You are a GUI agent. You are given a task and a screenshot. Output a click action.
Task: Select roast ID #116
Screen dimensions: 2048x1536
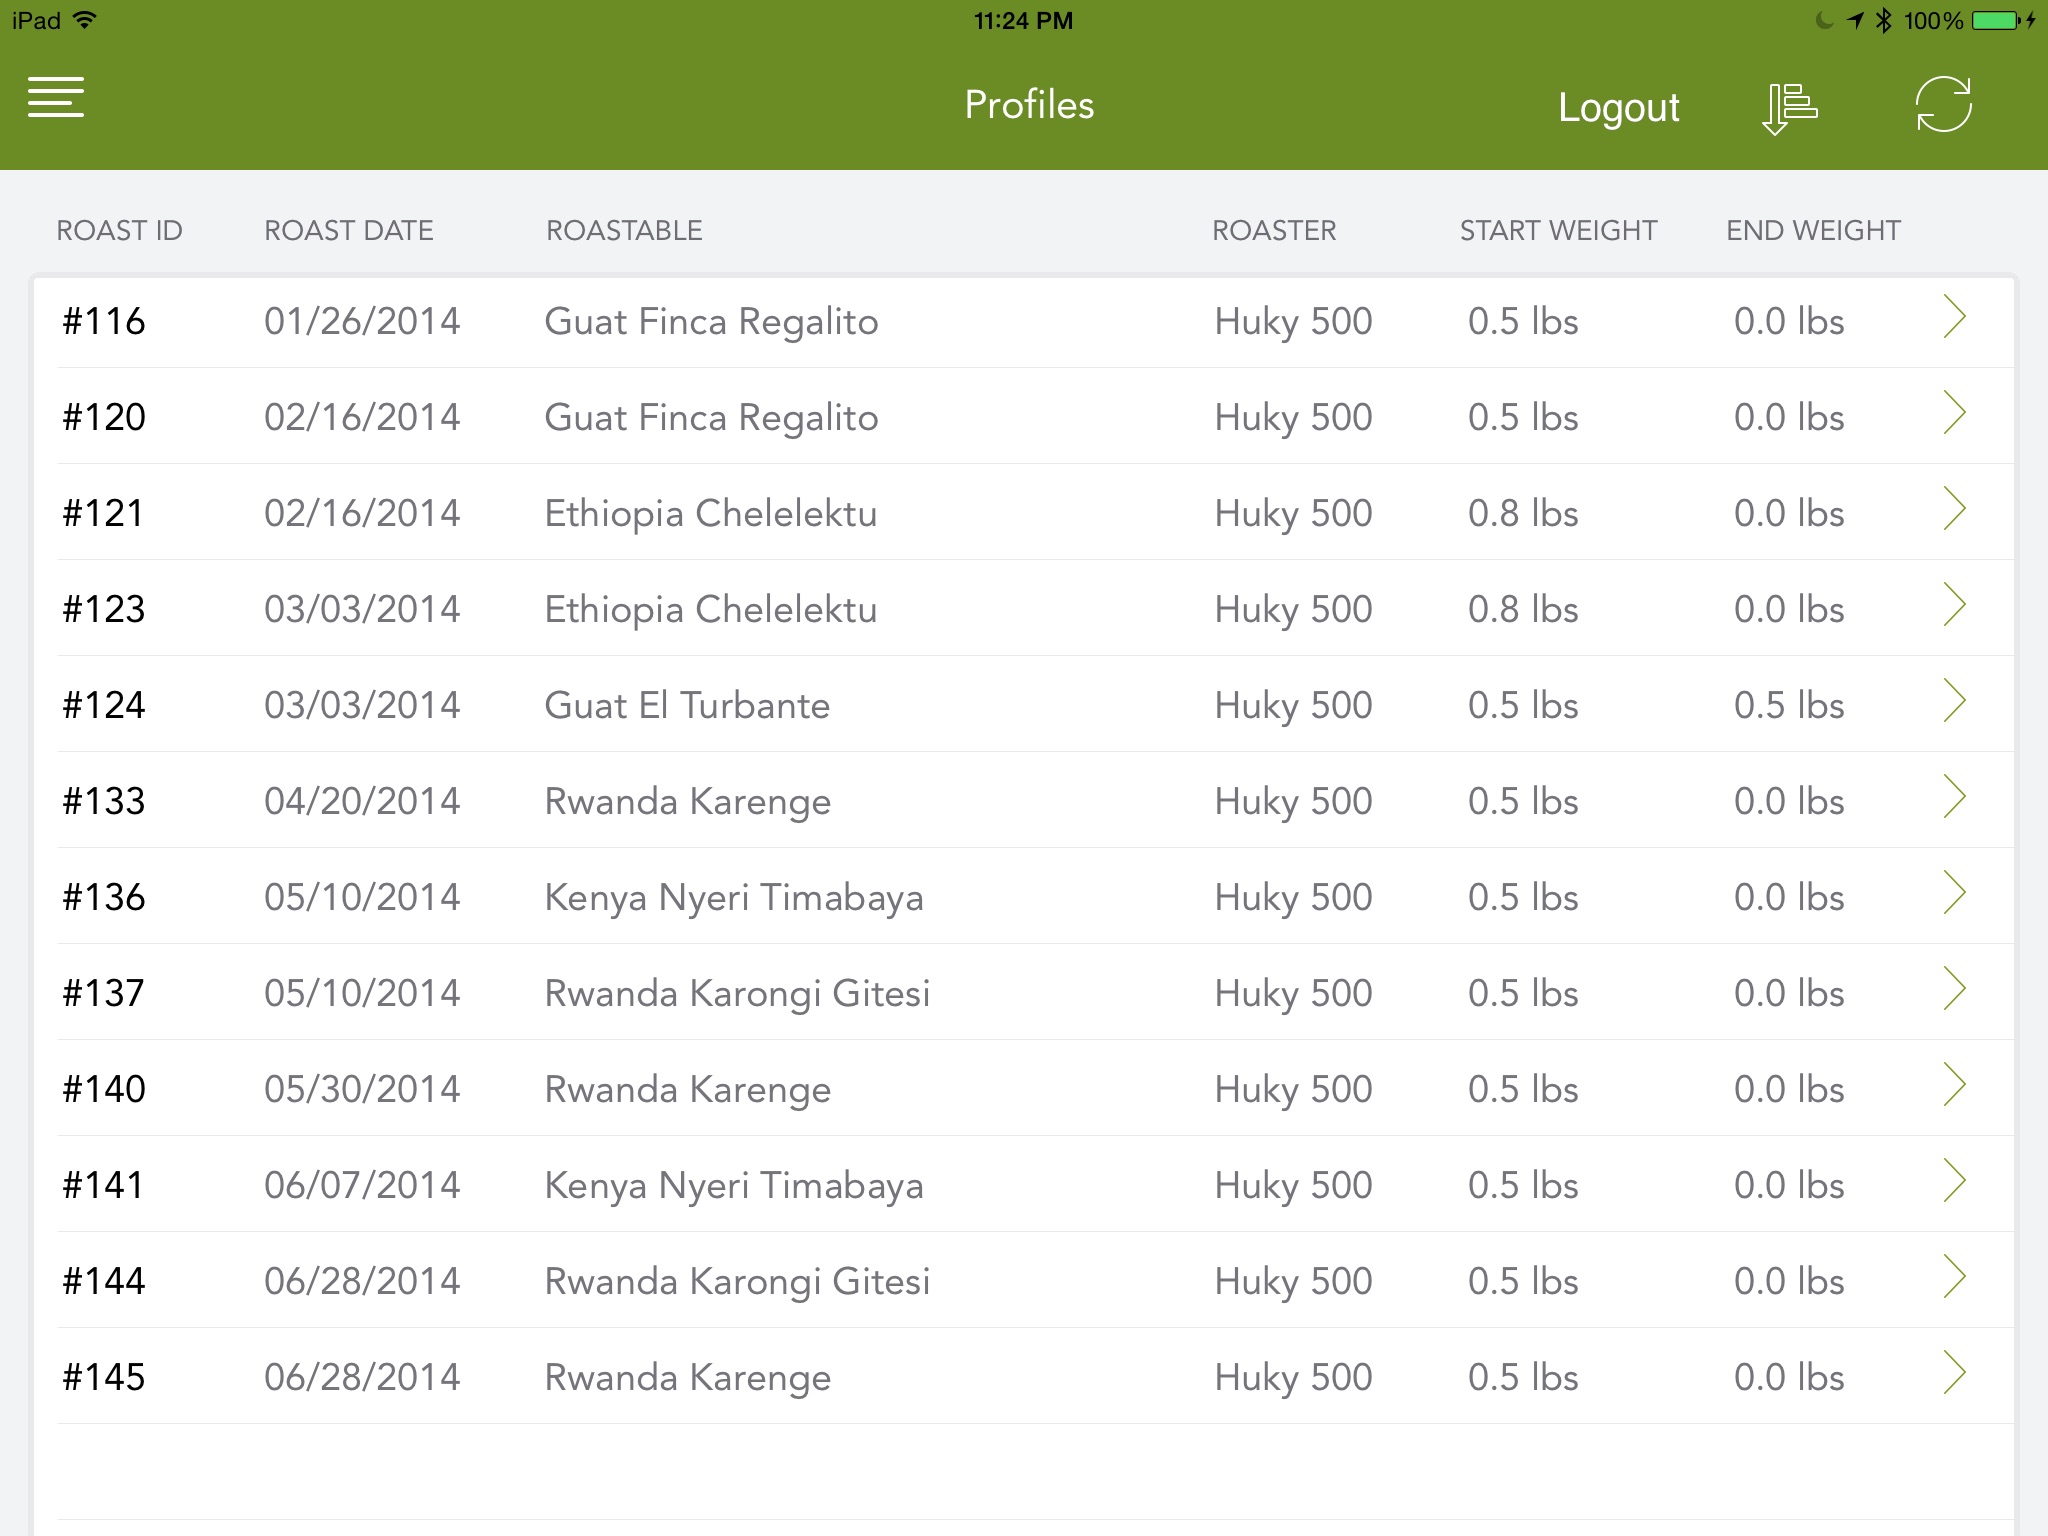(104, 322)
